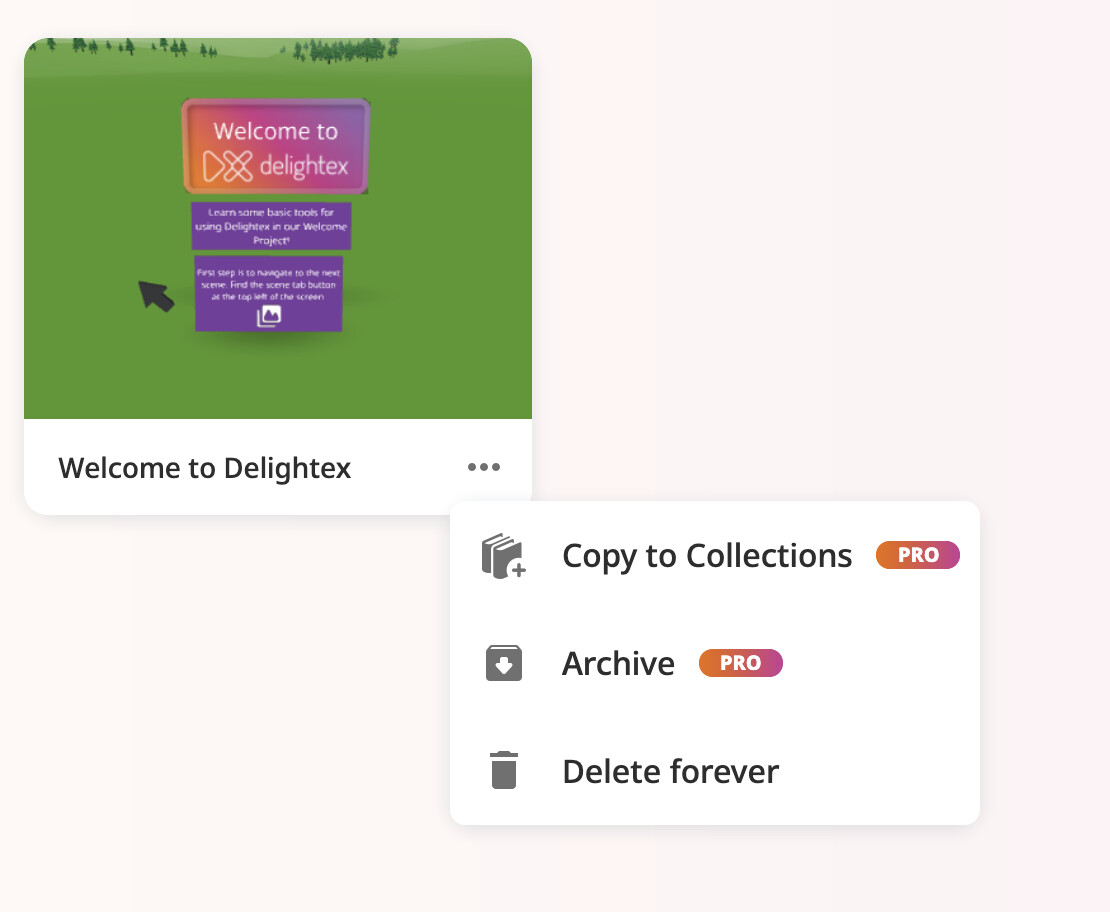This screenshot has height=912, width=1110.
Task: Click the scene gallery icon in the thumbnail
Action: coord(269,316)
